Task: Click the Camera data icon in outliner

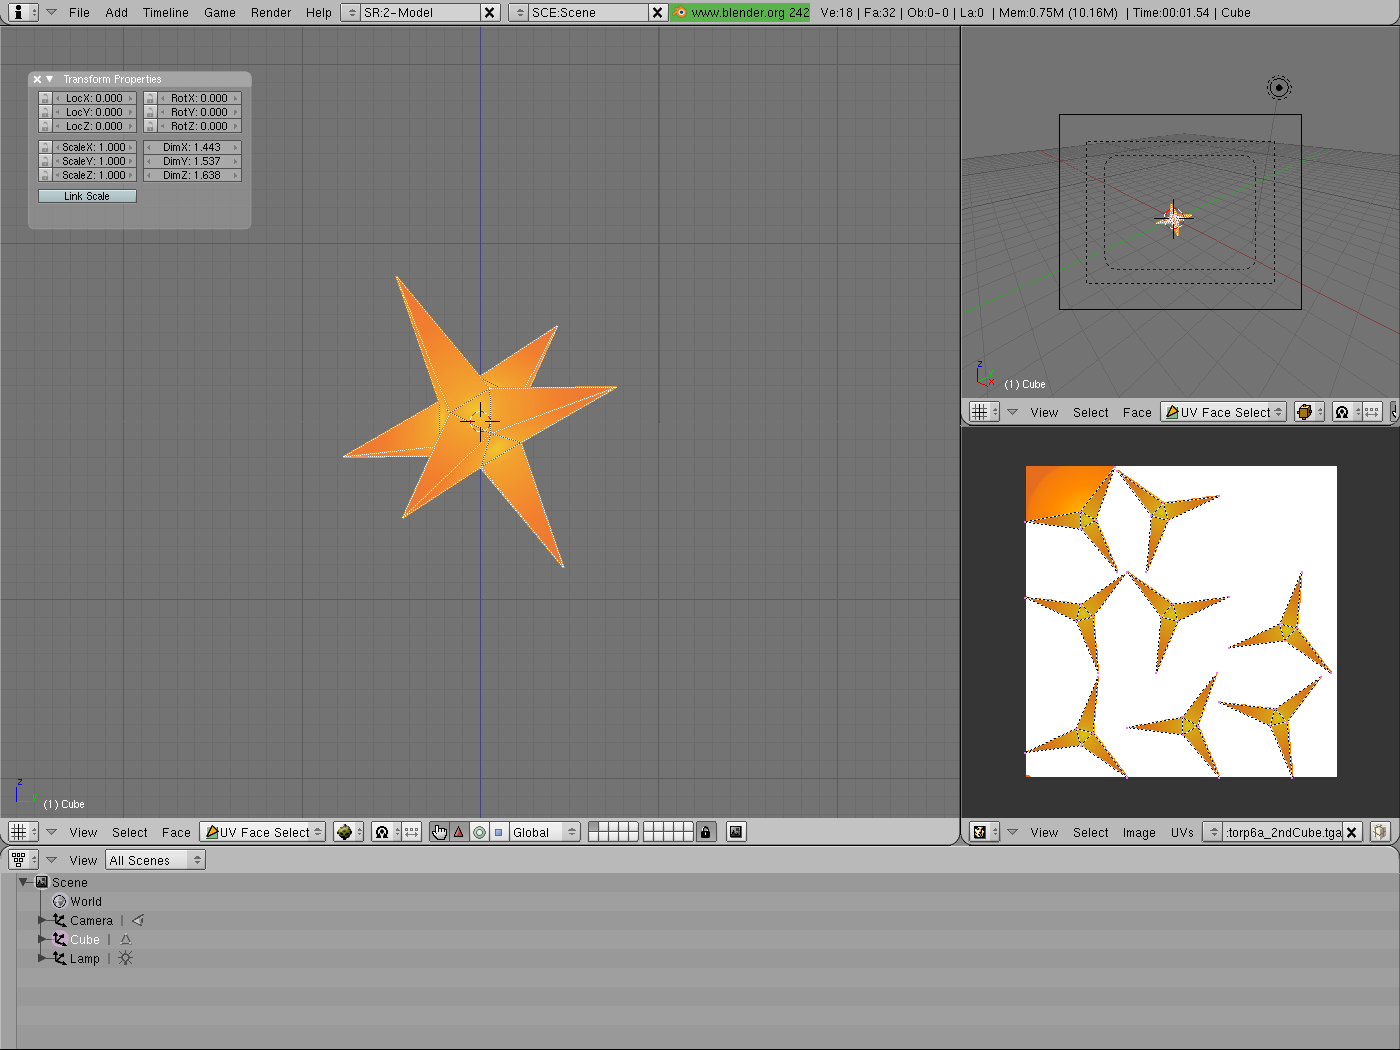Action: pyautogui.click(x=138, y=921)
